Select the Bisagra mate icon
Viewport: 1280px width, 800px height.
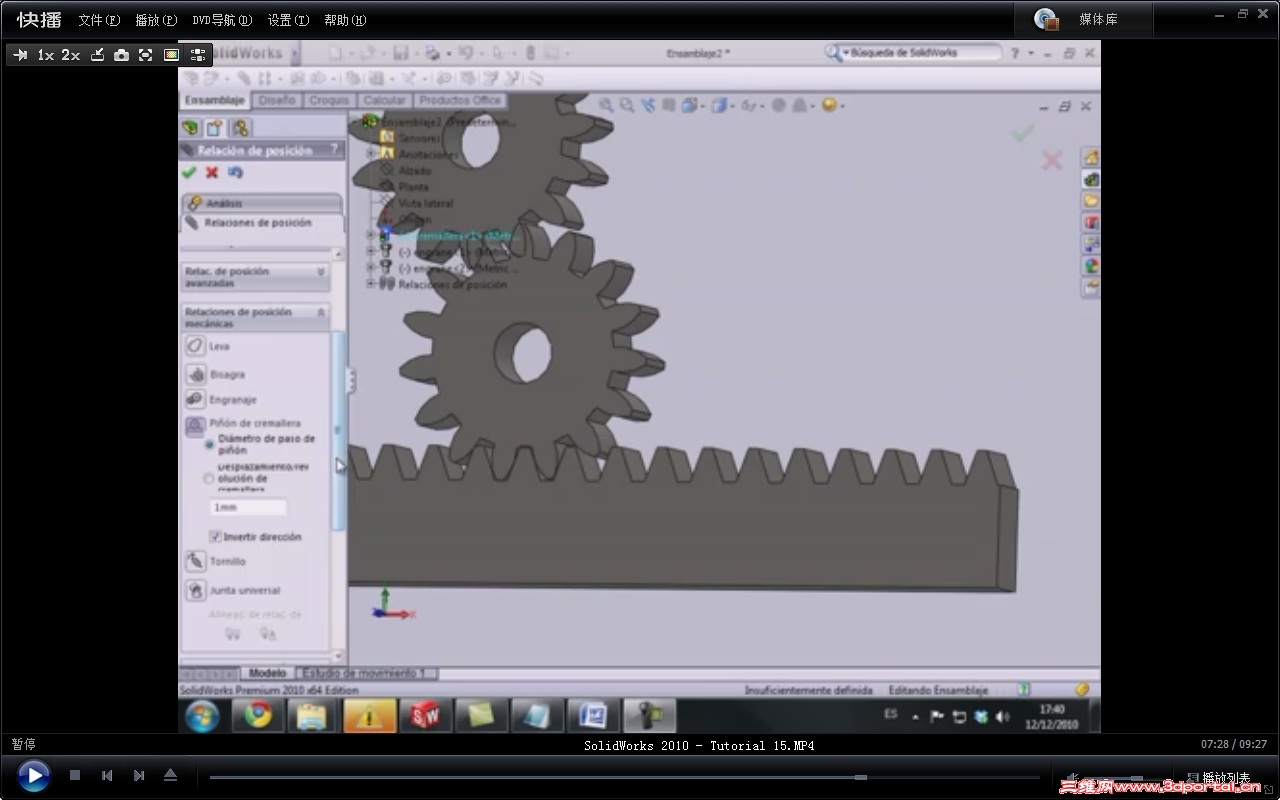196,374
